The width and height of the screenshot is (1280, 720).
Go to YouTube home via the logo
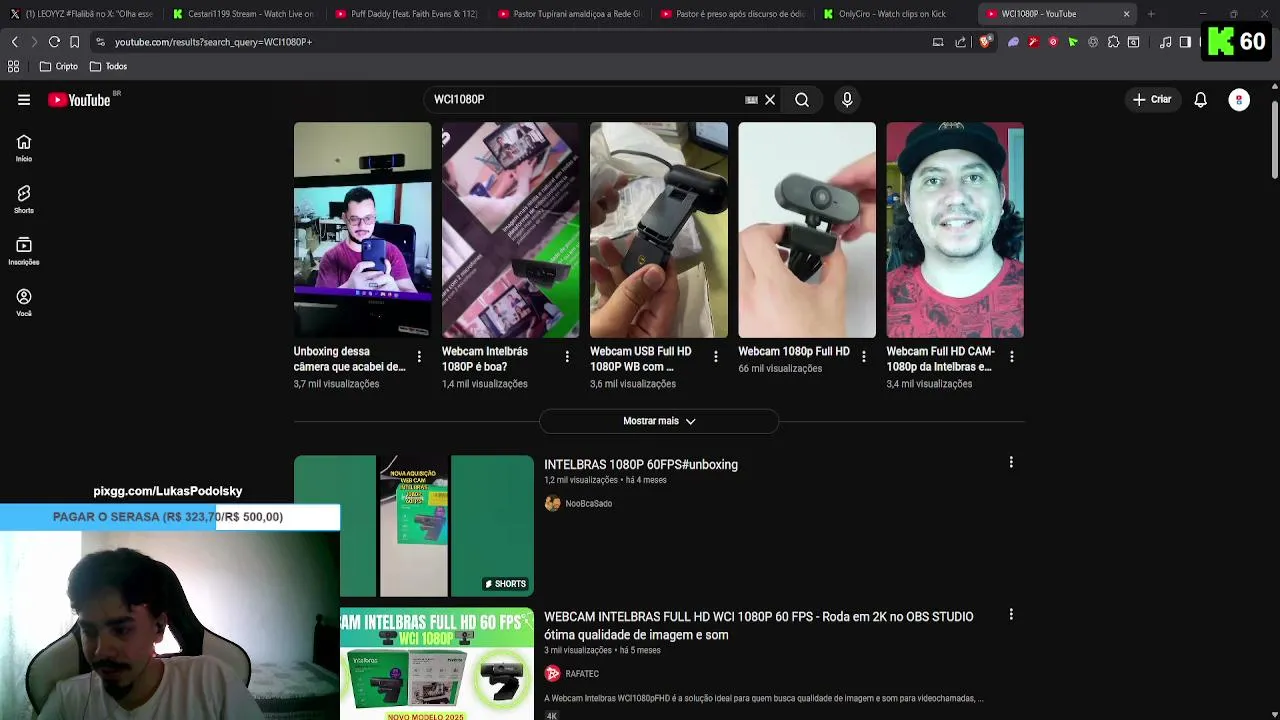pos(80,100)
